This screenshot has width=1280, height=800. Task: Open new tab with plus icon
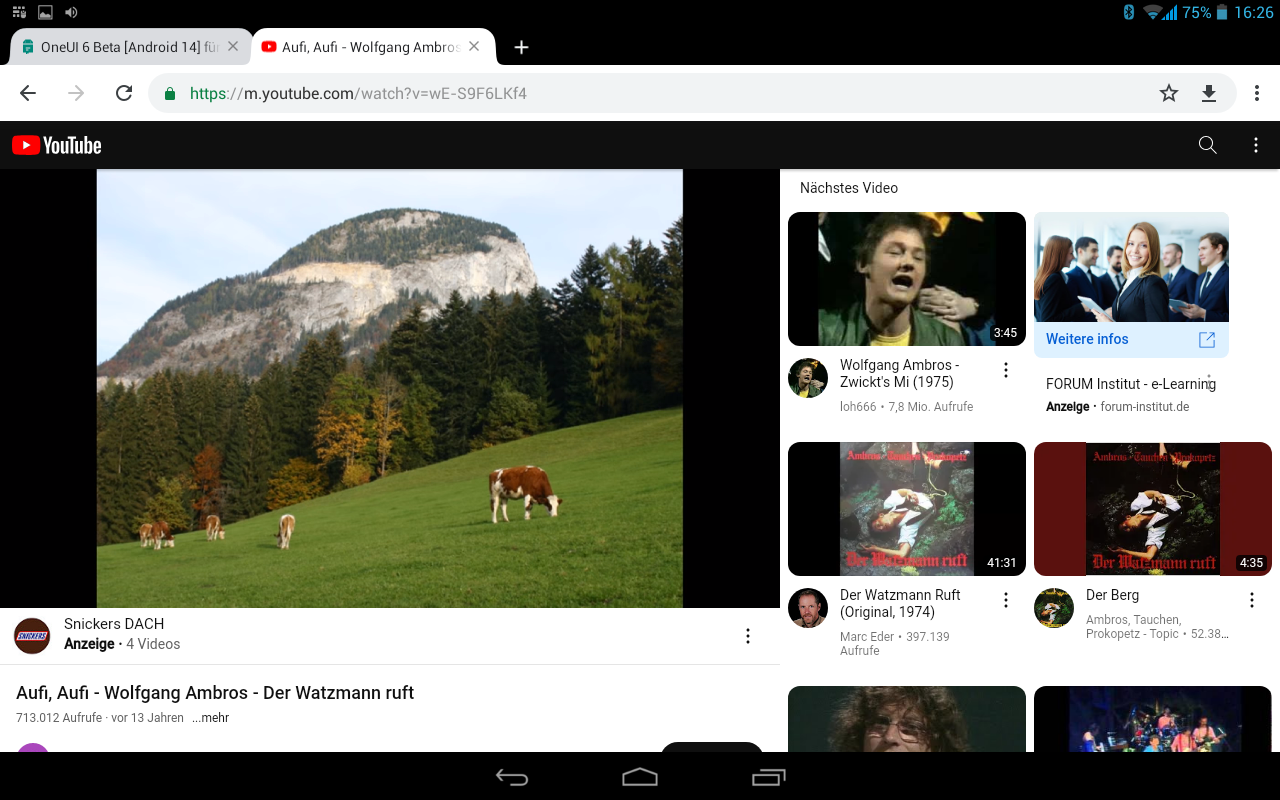pyautogui.click(x=520, y=47)
